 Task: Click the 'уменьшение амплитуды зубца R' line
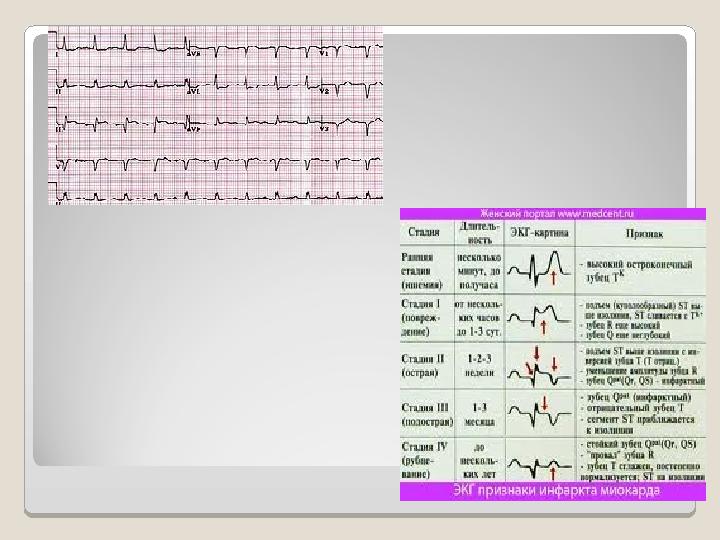(x=639, y=371)
